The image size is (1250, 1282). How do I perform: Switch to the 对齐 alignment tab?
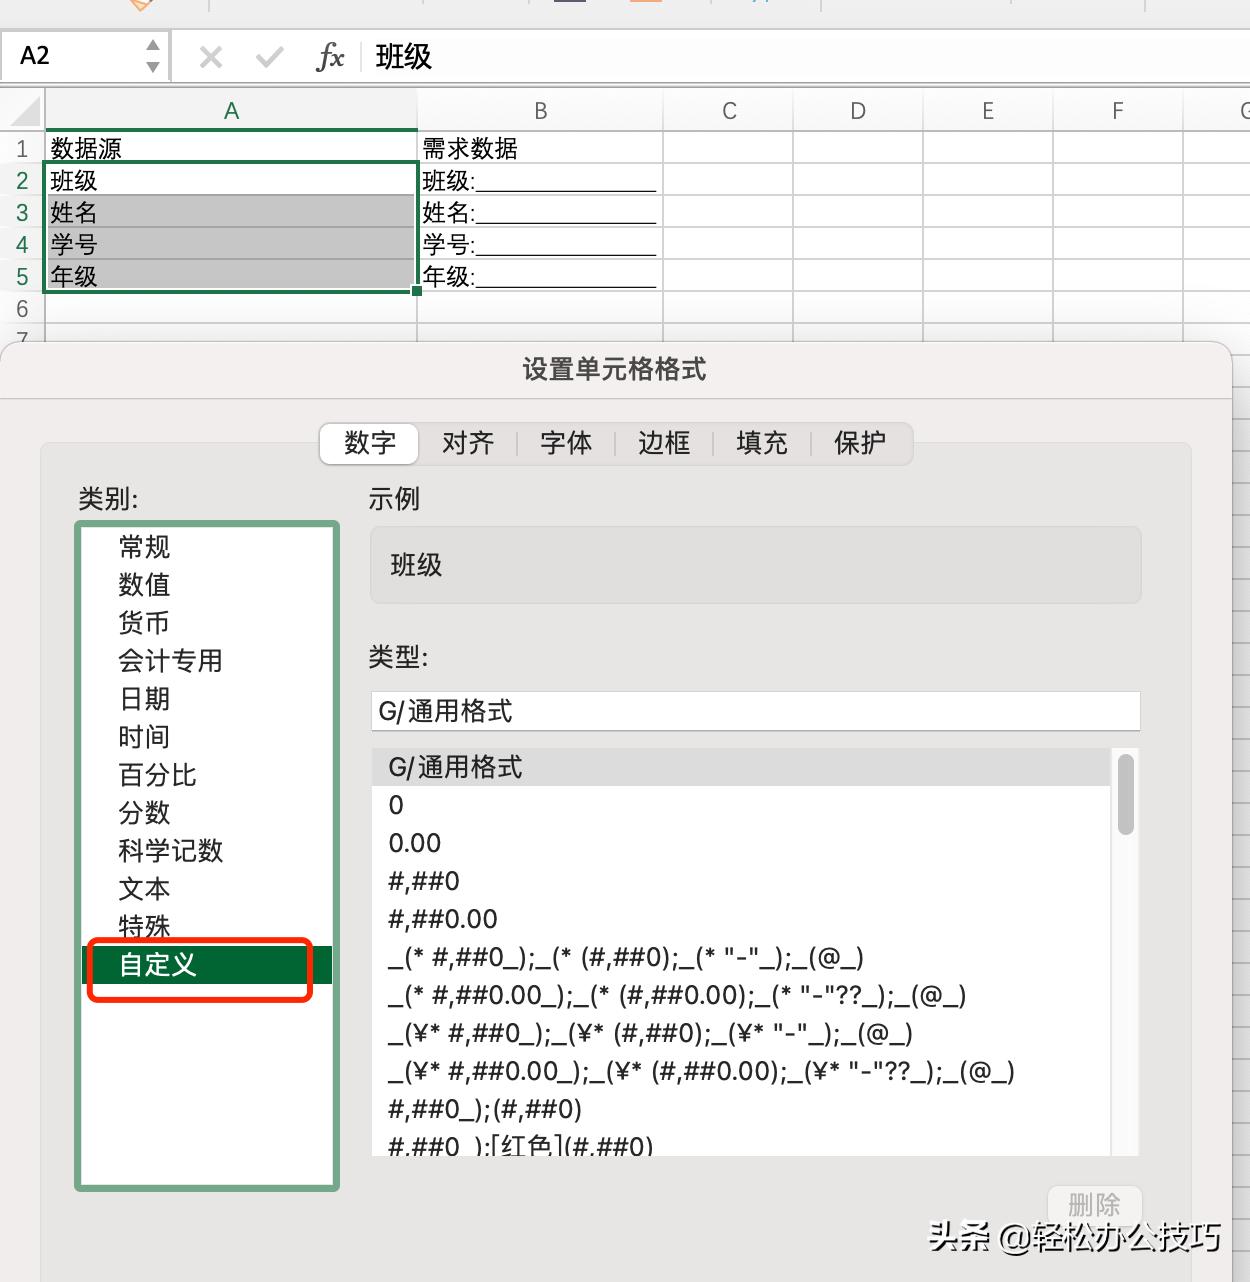467,443
